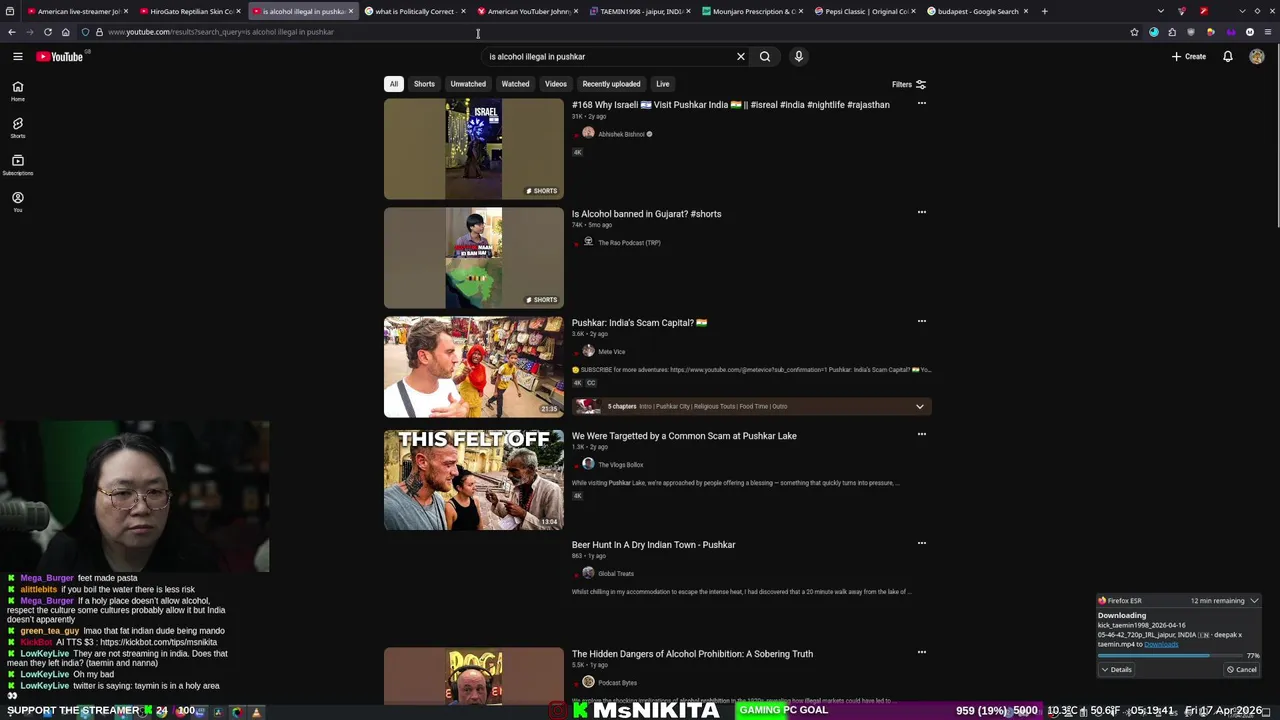Click Mete Vice channel avatar

tap(588, 351)
